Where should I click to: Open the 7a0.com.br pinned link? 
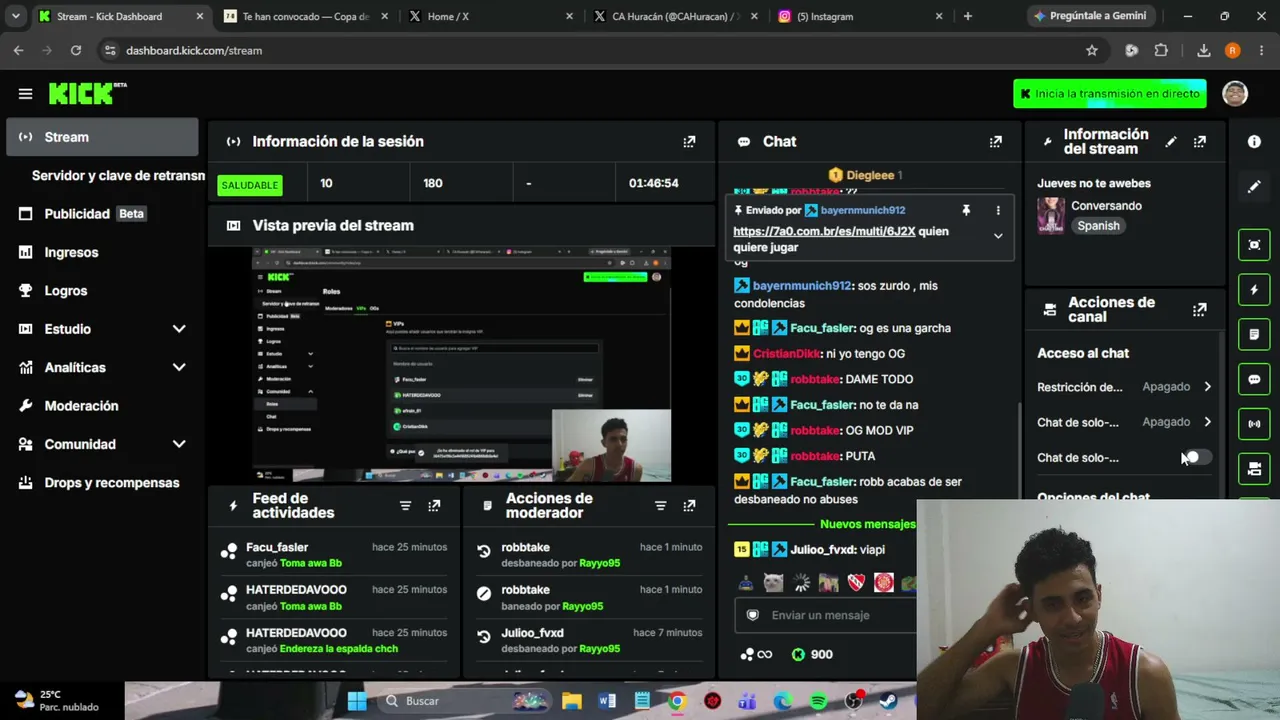pos(824,231)
